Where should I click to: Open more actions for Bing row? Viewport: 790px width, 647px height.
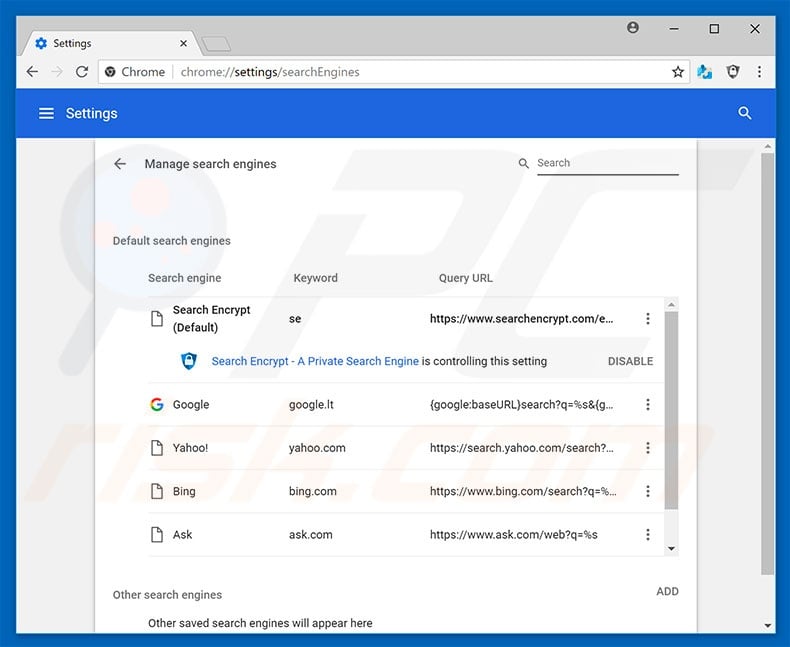pyautogui.click(x=648, y=491)
